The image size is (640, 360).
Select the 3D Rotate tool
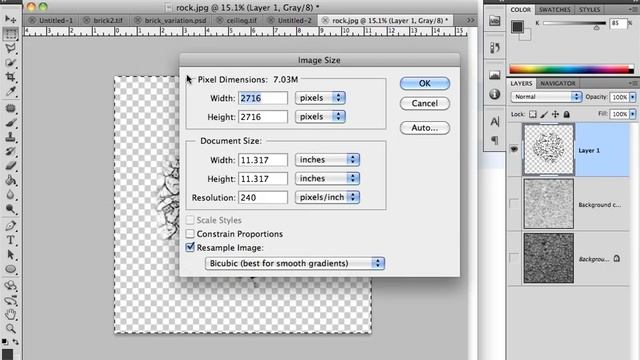(x=10, y=286)
